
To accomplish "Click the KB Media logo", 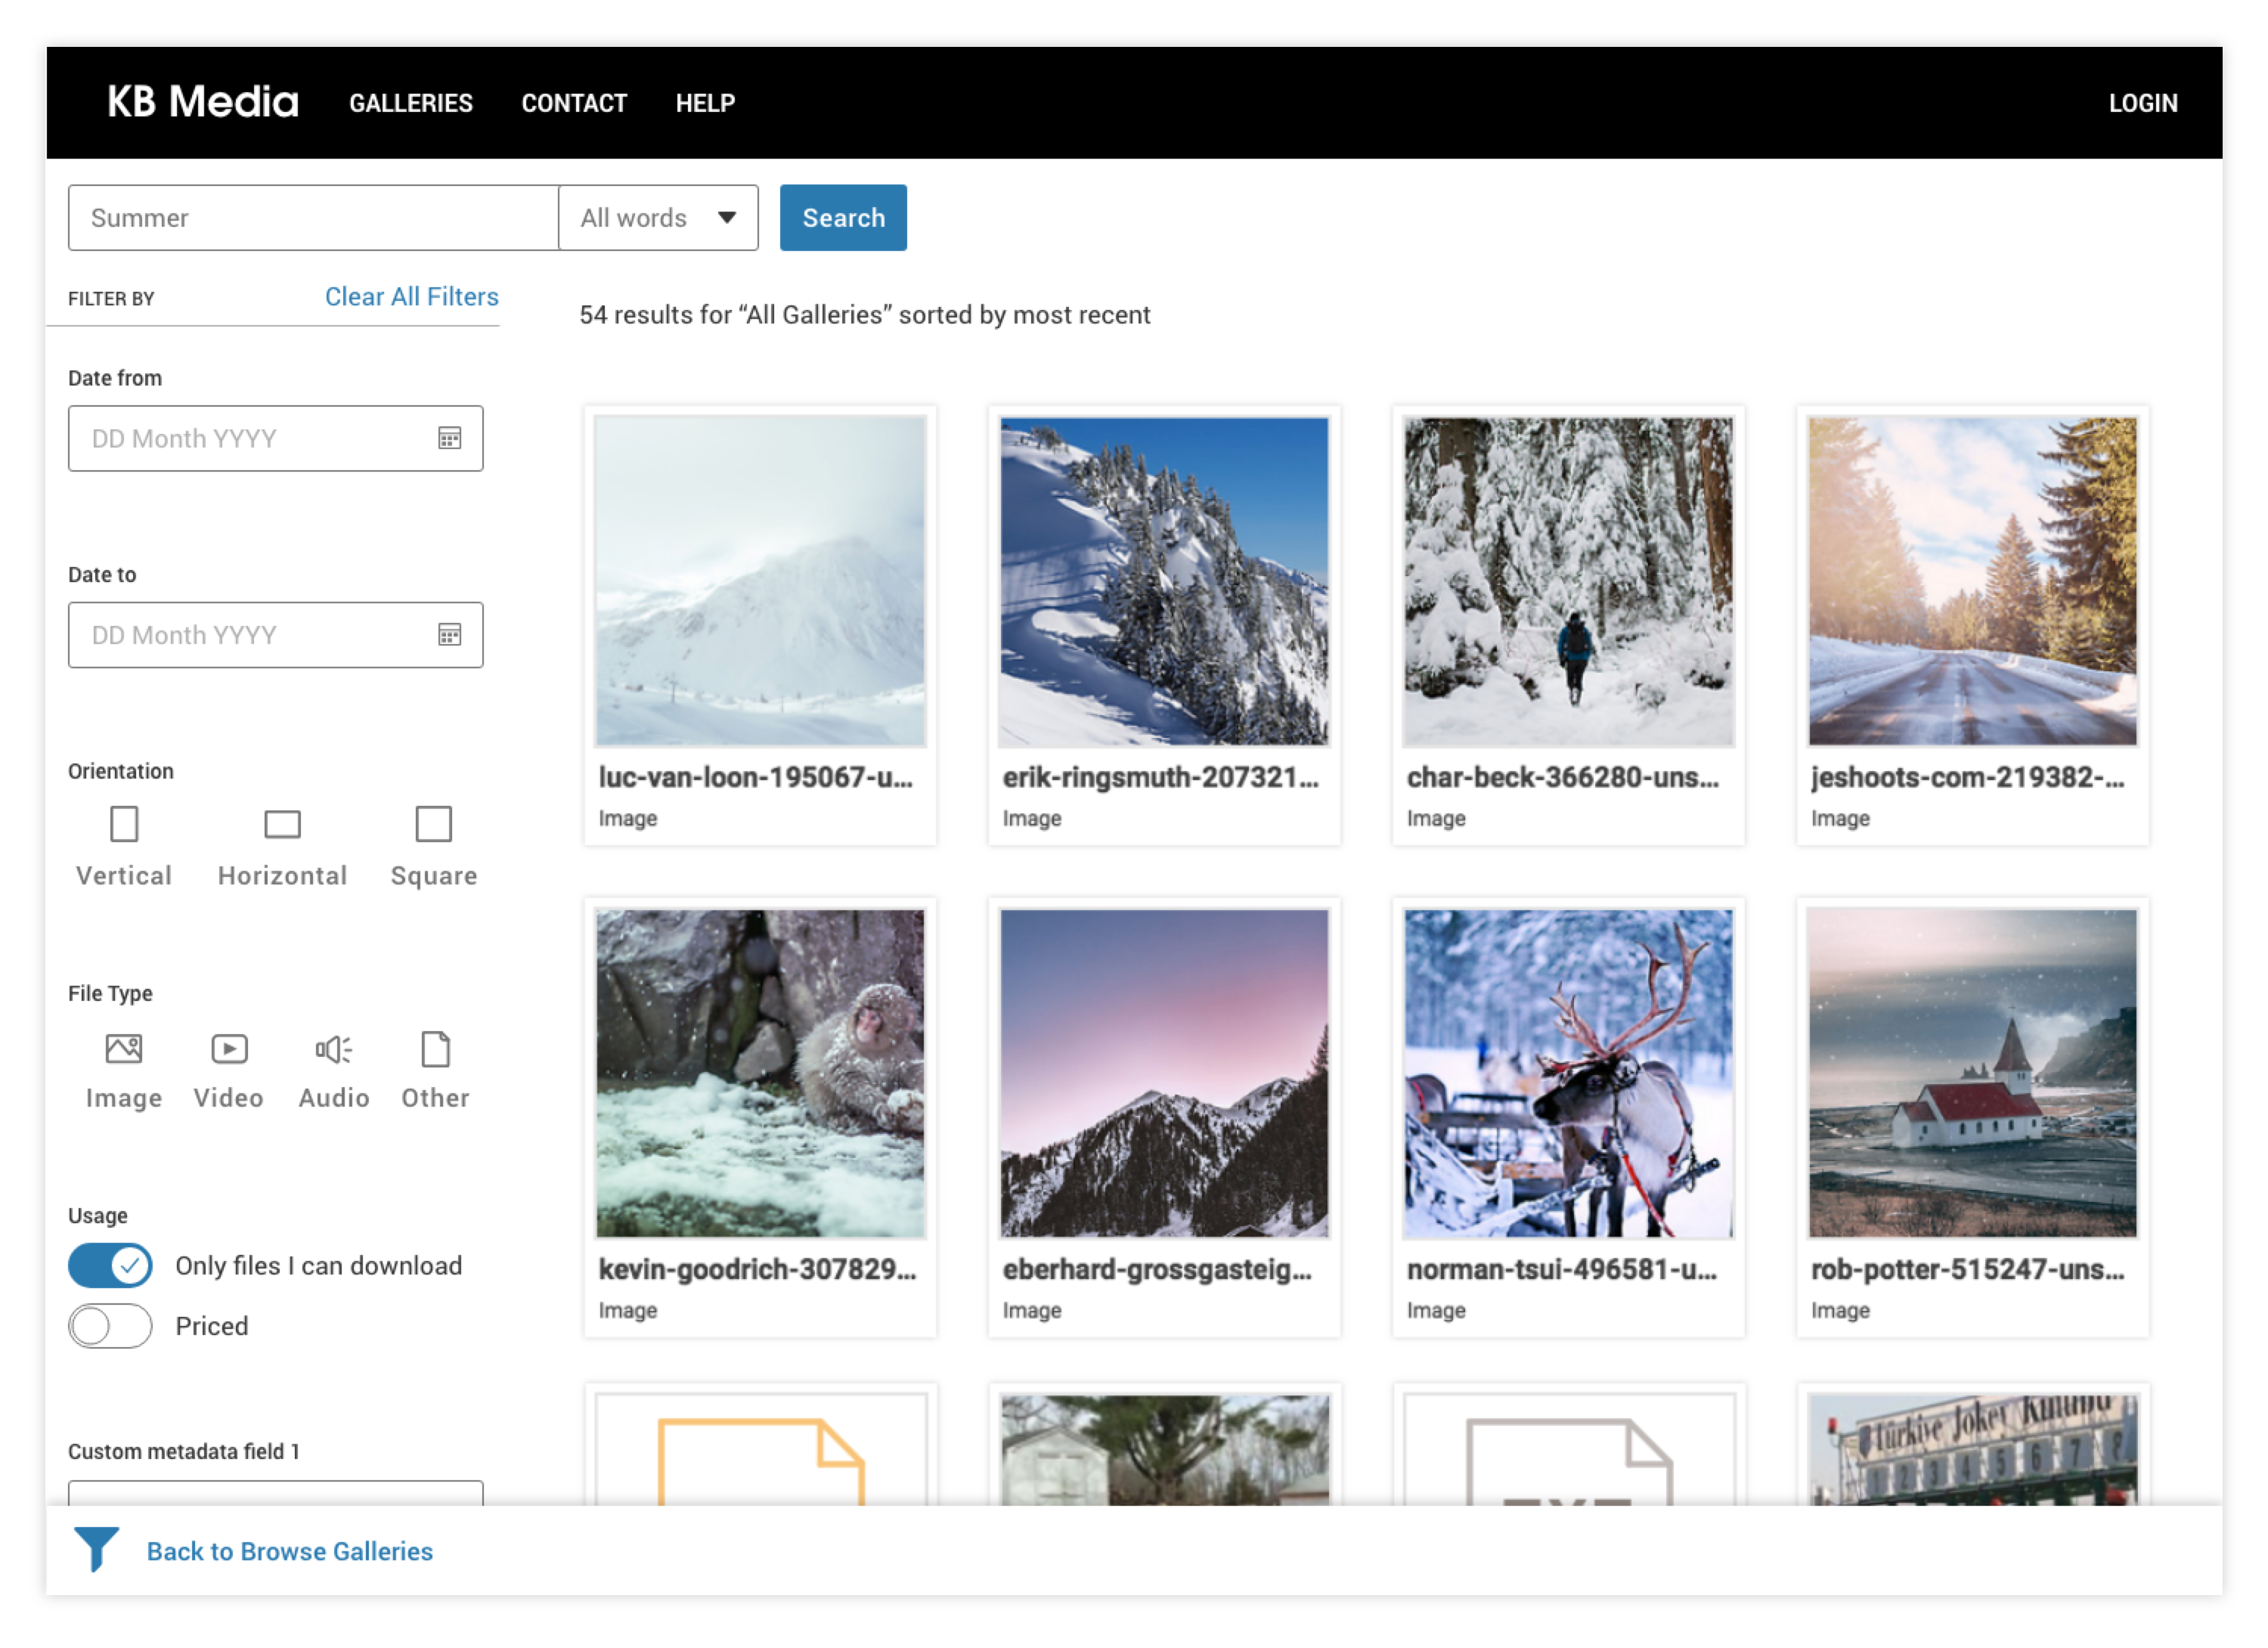I will pos(203,102).
